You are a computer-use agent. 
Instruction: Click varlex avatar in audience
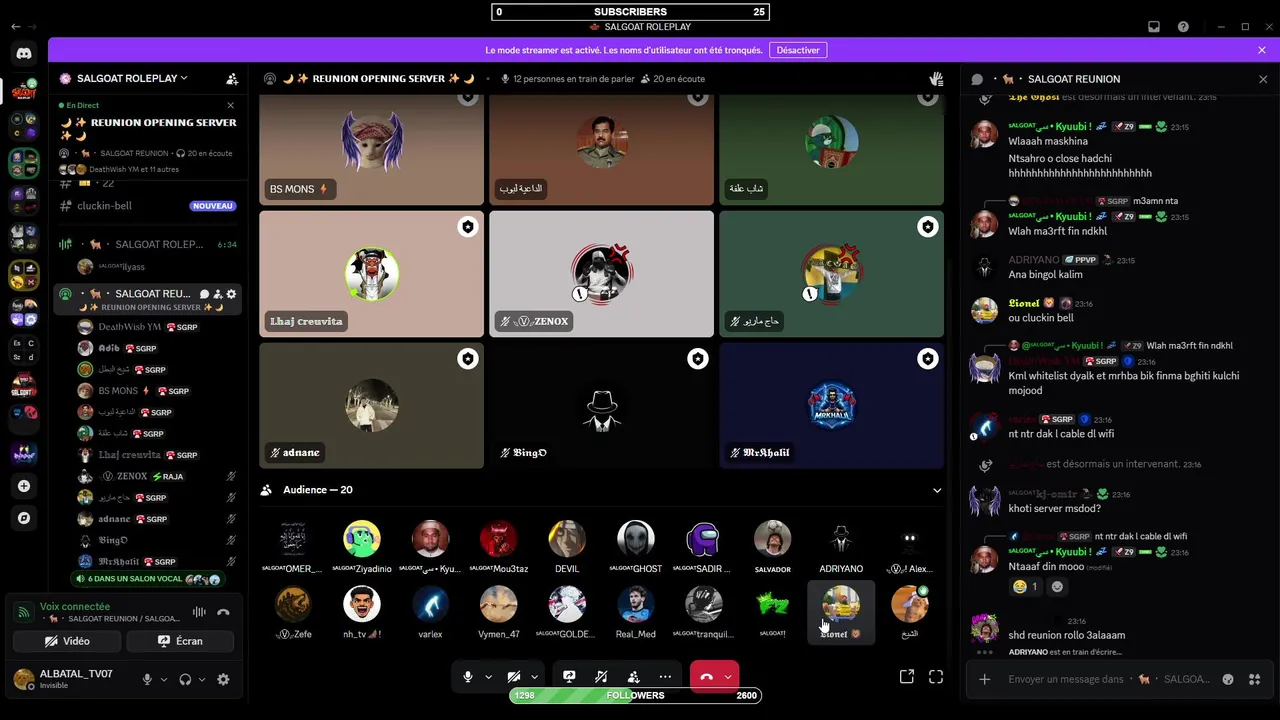coord(430,604)
